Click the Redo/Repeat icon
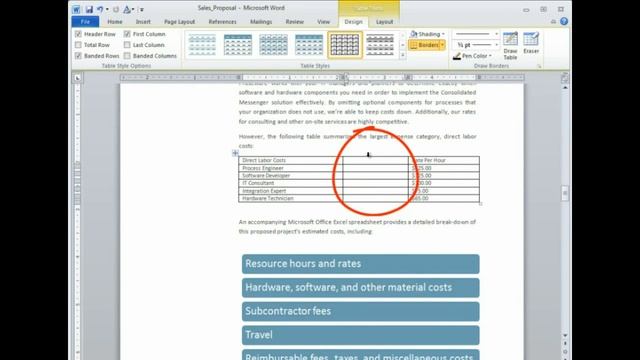640x360 pixels. pyautogui.click(x=116, y=9)
